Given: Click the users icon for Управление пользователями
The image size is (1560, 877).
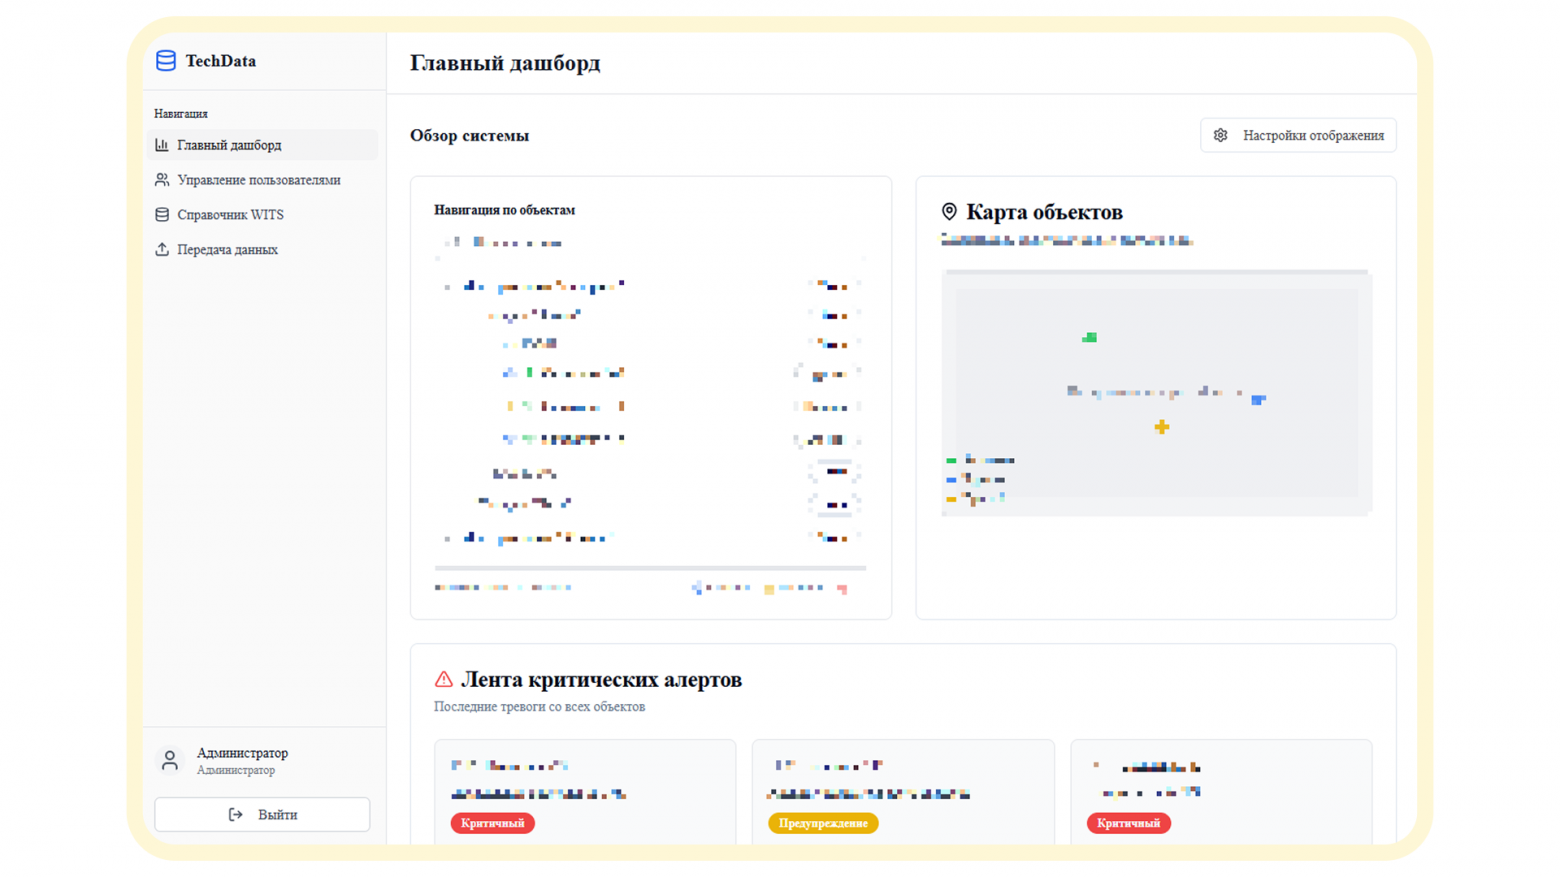Looking at the screenshot, I should tap(162, 180).
